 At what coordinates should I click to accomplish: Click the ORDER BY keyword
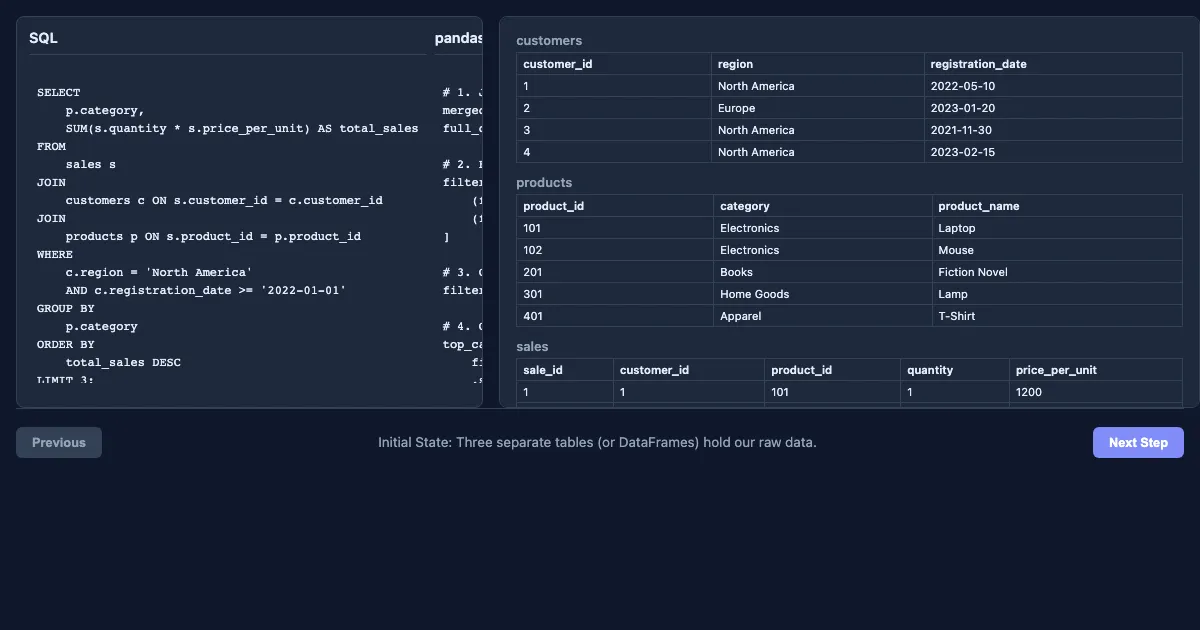point(66,344)
